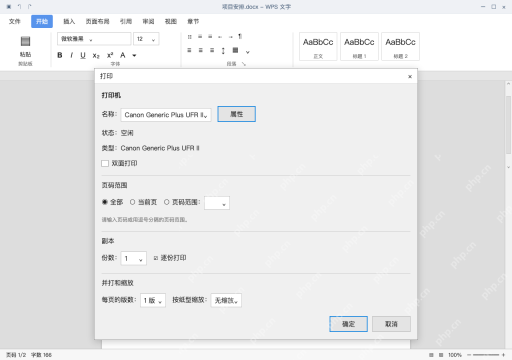Open the printer 名称 dropdown
512x360 pixels.
166,115
